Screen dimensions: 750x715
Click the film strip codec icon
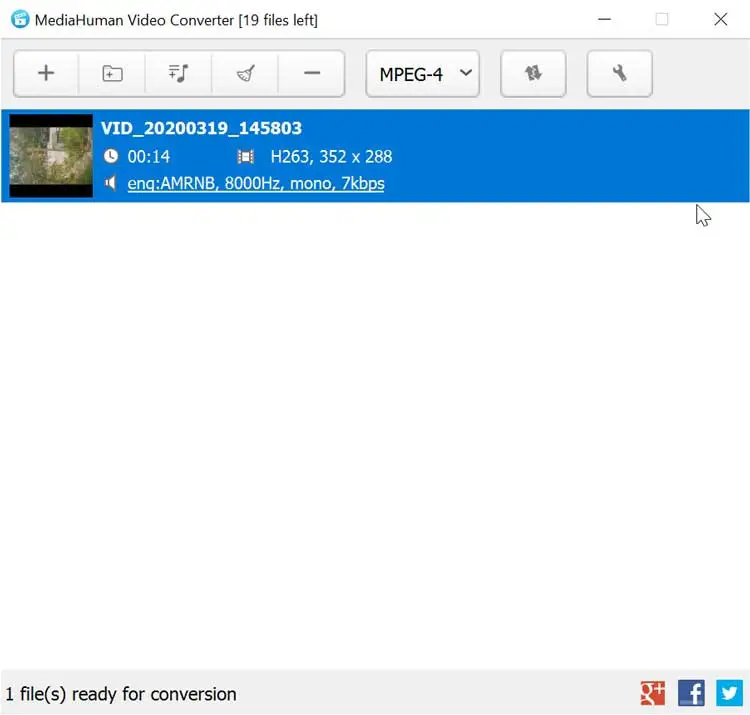pyautogui.click(x=246, y=156)
